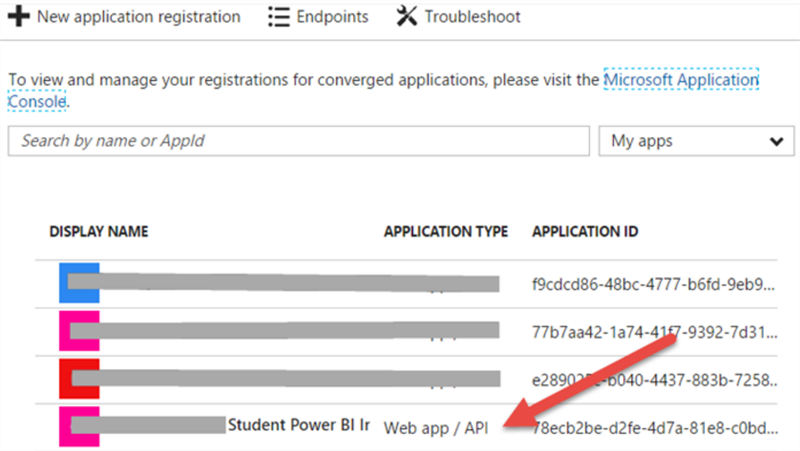Screen dimensions: 800x451
Task: Click the Web app / API type cell
Action: coord(436,428)
